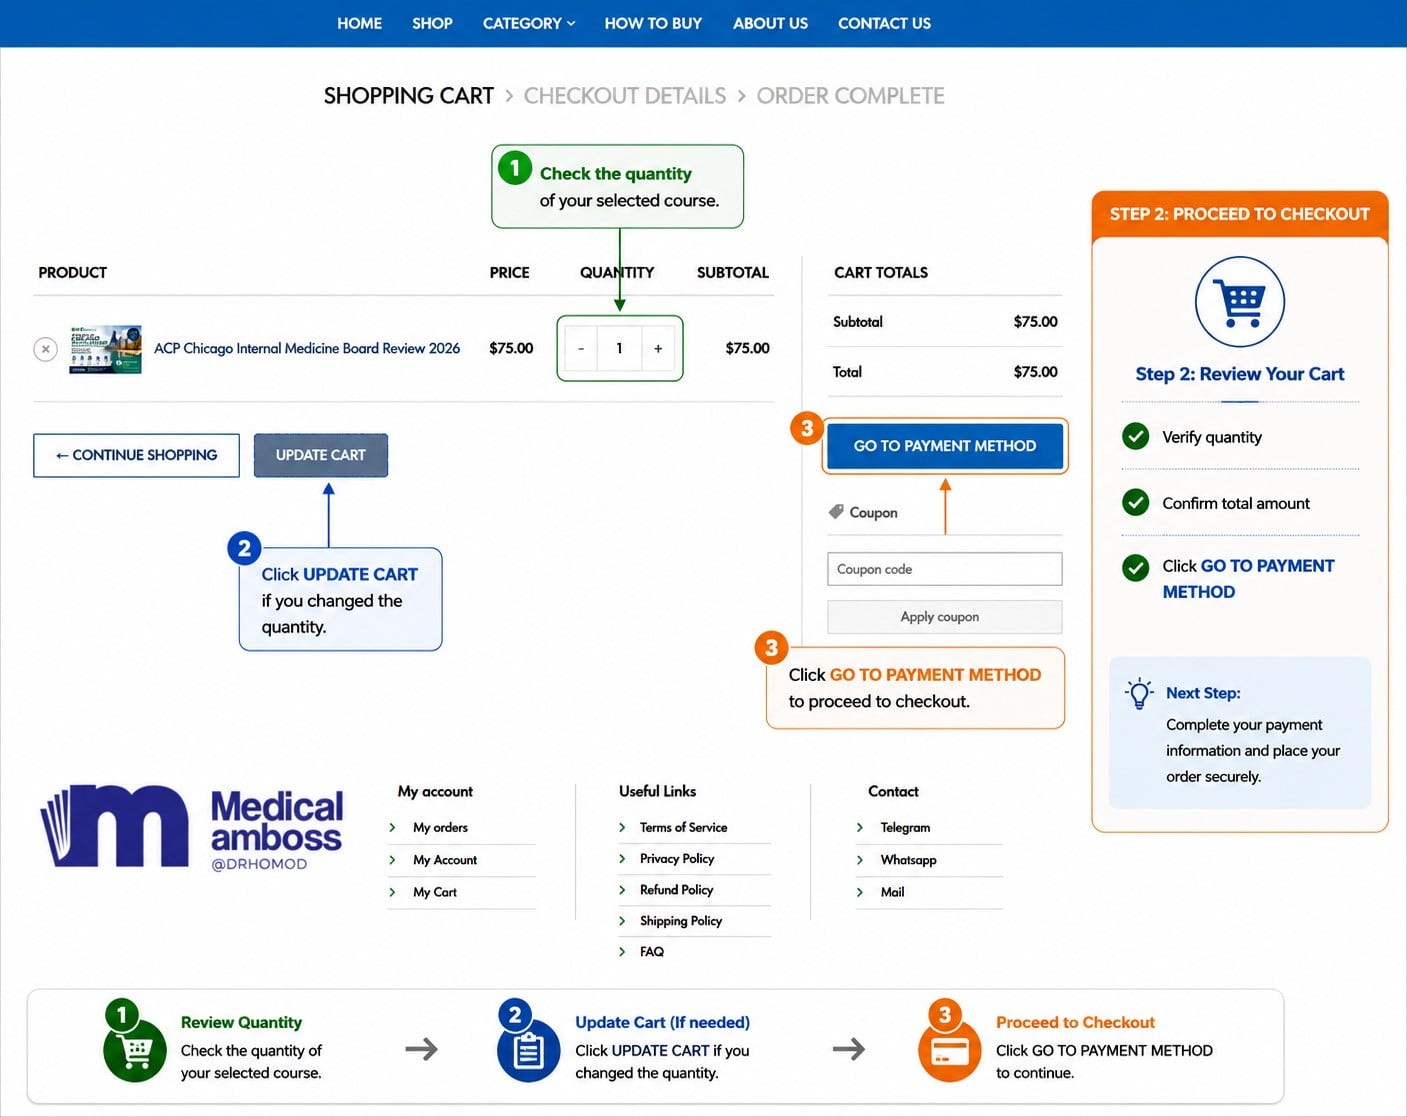Click the blue Update Cart clipboard icon

528,1051
